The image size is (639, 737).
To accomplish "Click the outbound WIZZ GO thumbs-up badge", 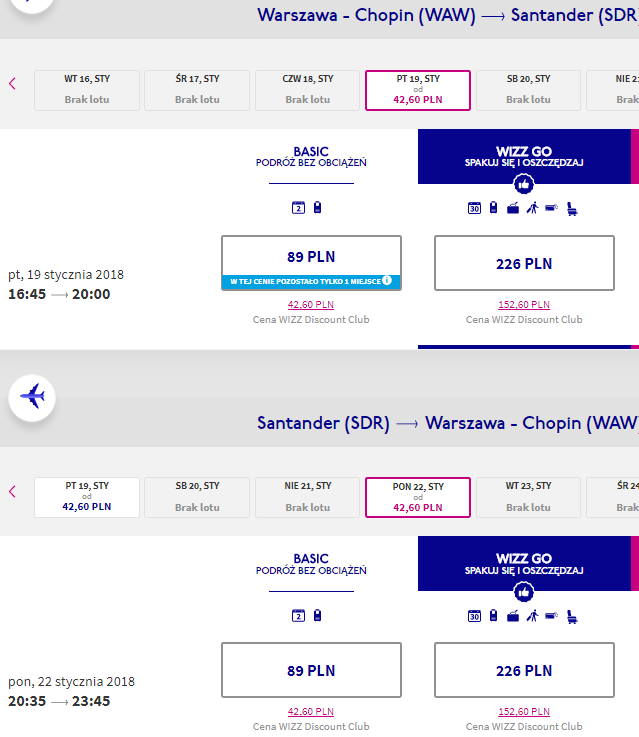I will (523, 184).
